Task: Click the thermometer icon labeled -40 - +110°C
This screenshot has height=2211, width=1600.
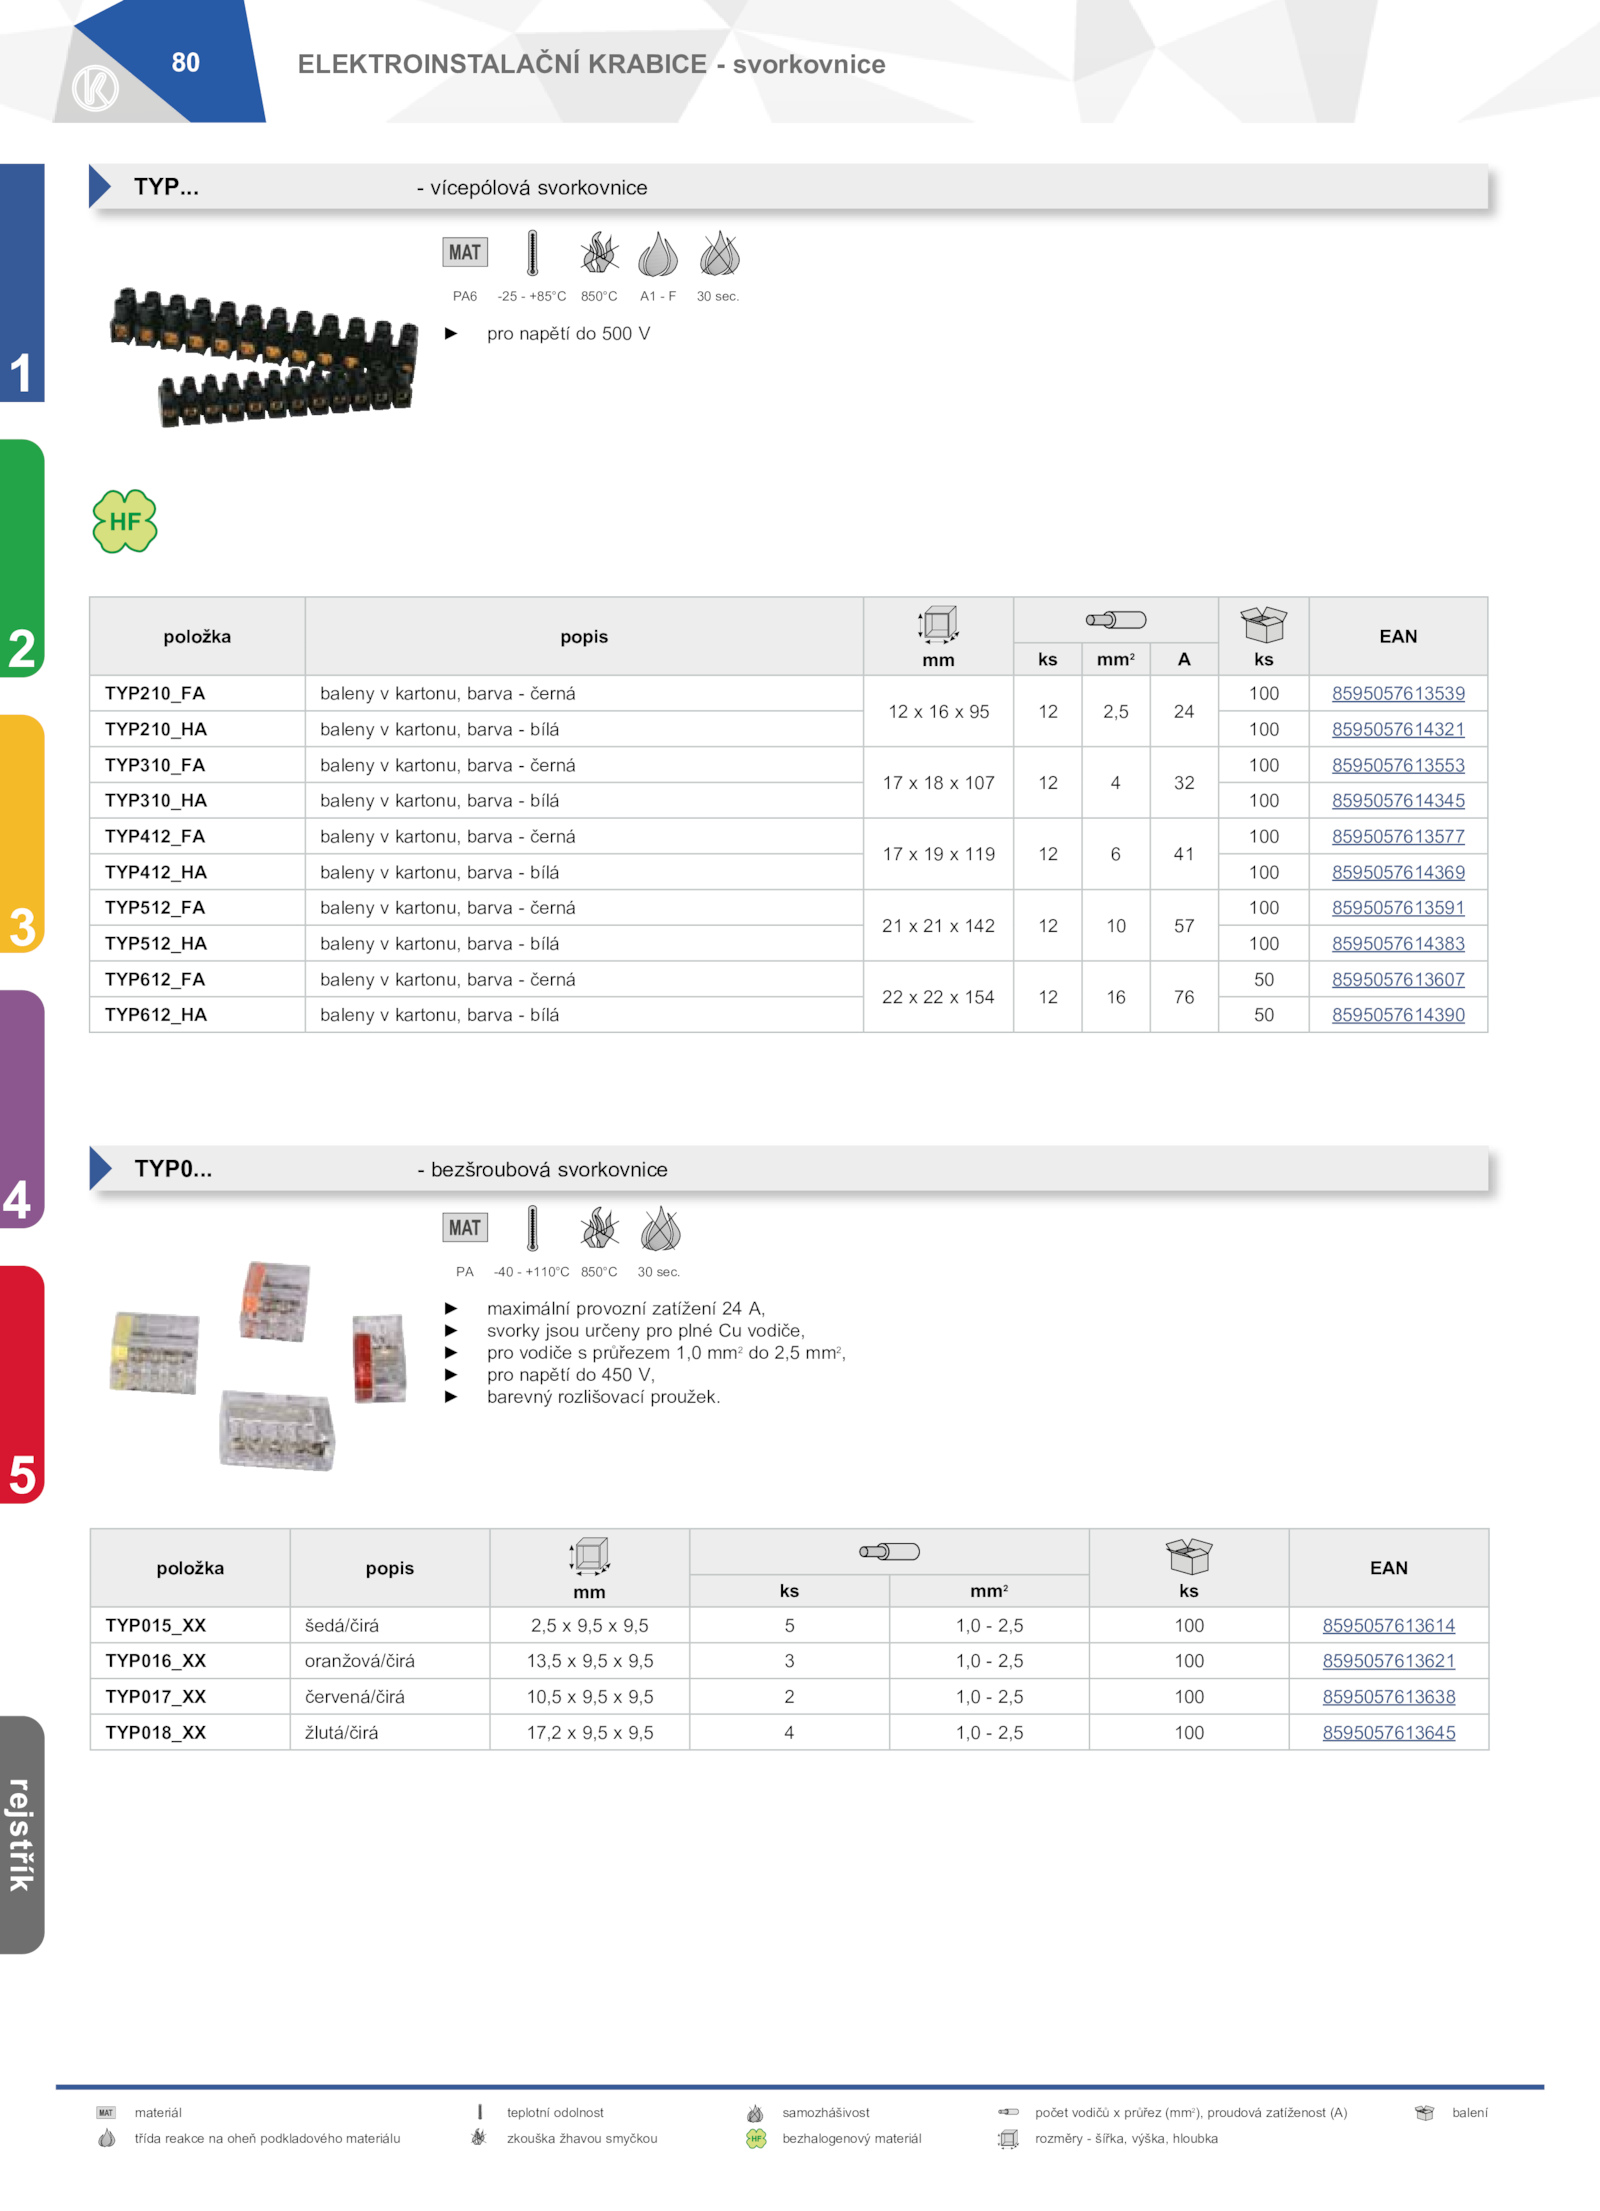Action: 532,1228
